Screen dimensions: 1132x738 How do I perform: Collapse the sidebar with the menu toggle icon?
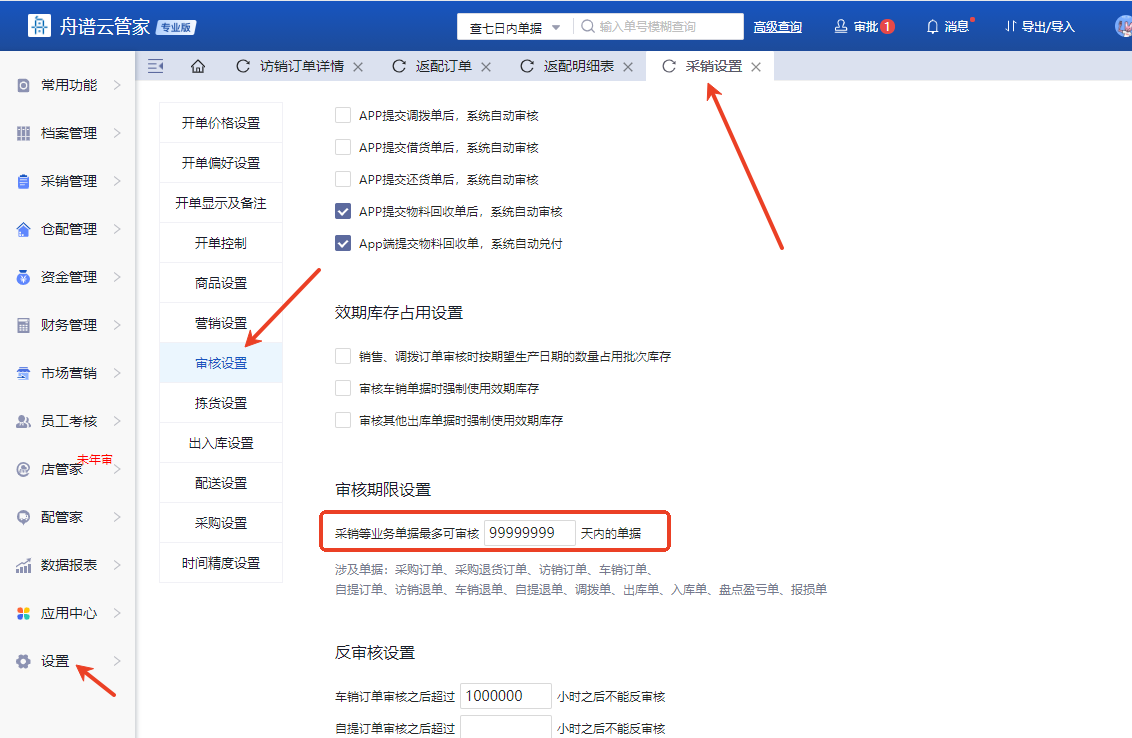coord(155,67)
